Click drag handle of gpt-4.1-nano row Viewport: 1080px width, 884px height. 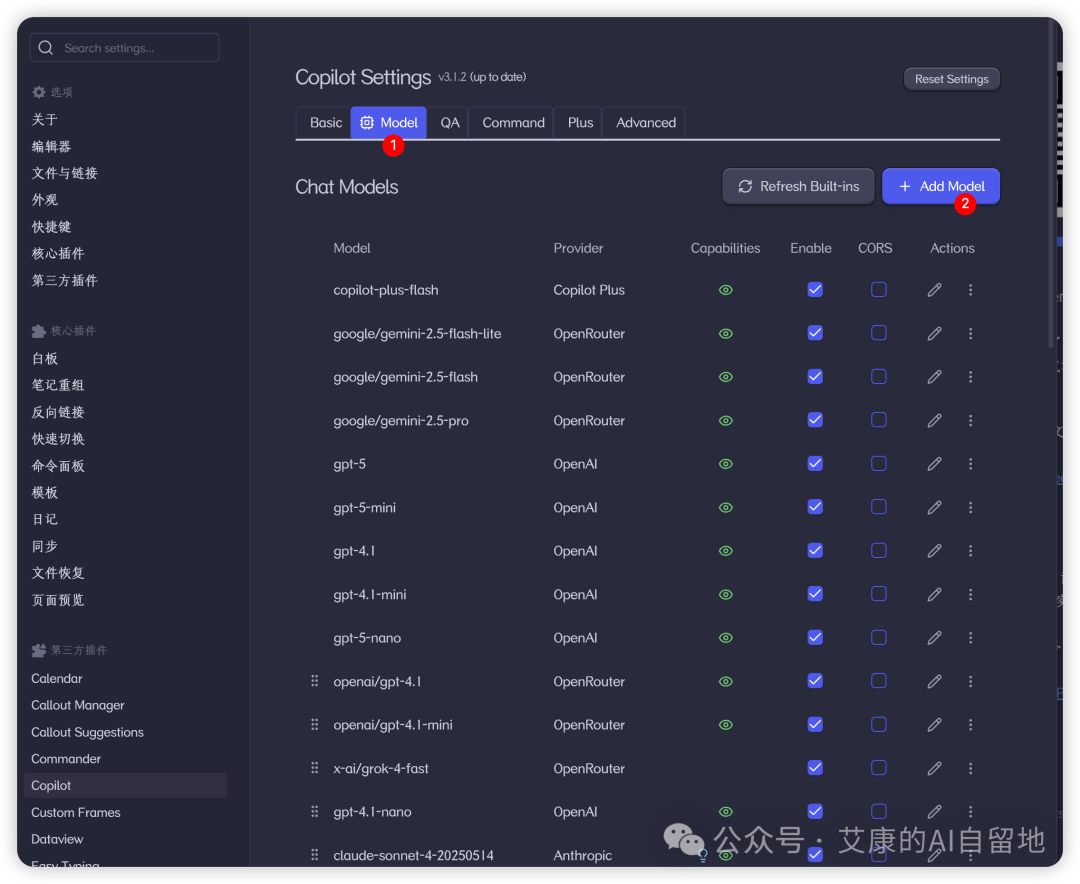point(315,811)
